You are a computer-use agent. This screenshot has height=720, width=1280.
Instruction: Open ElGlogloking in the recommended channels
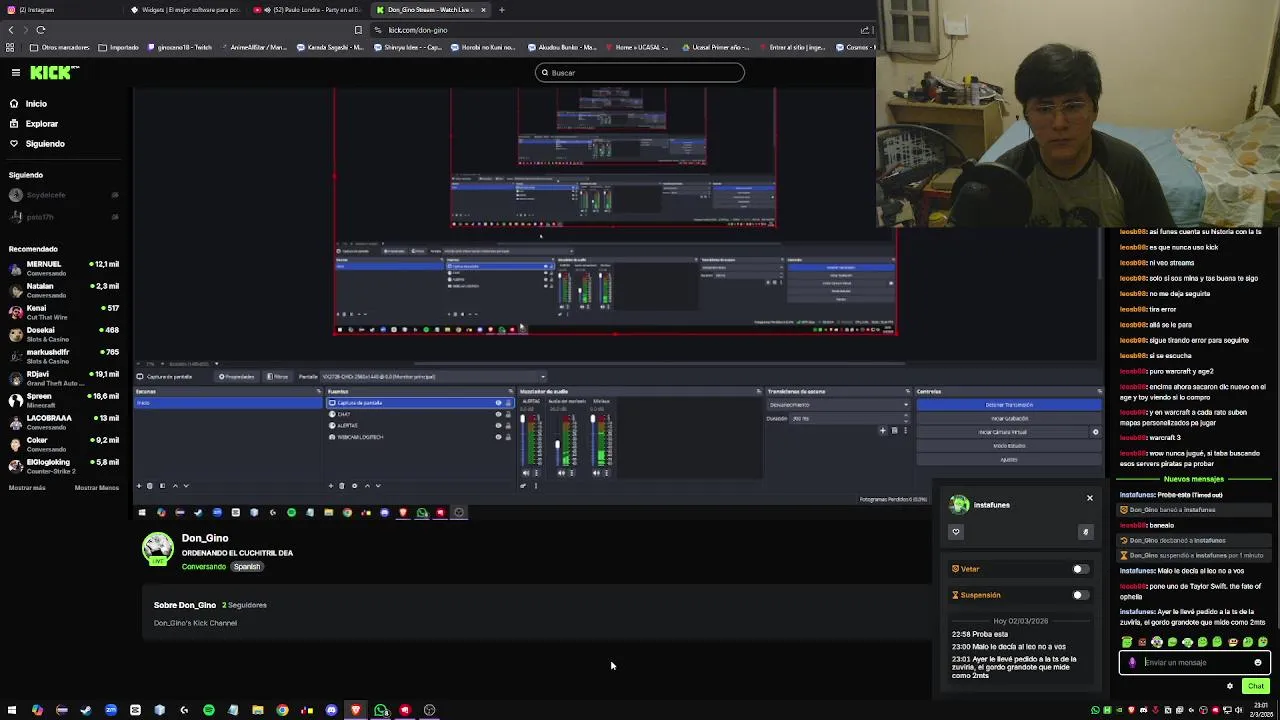64,466
